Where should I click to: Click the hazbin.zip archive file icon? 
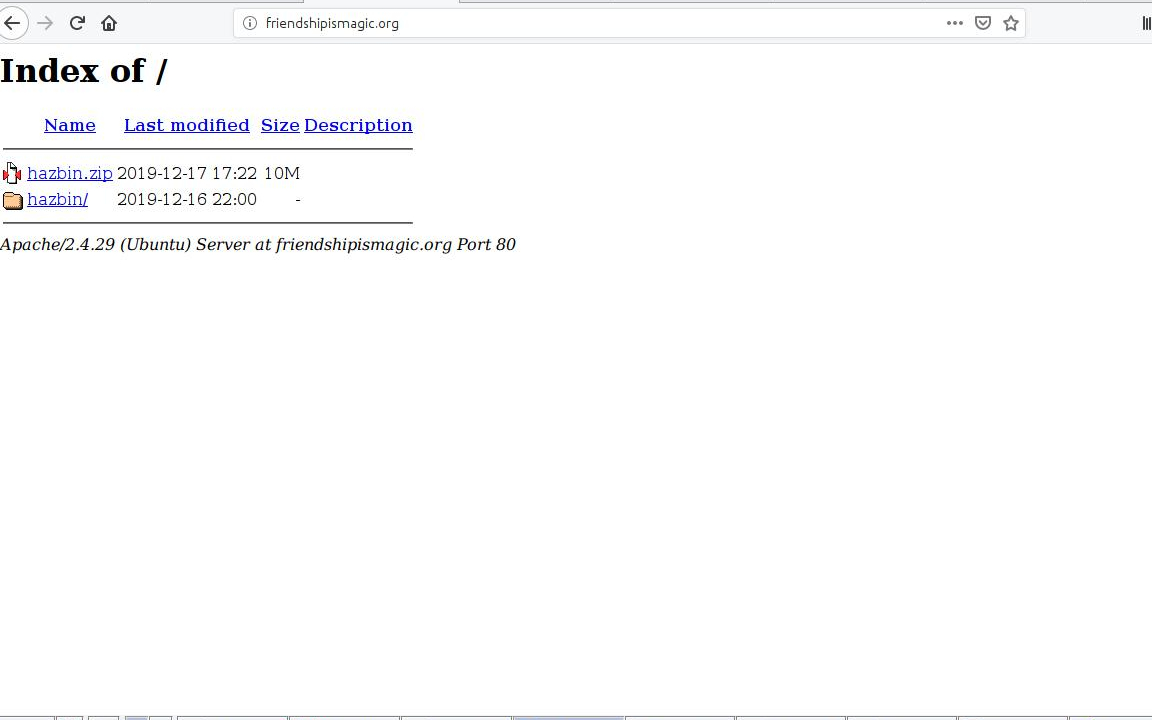click(x=12, y=174)
